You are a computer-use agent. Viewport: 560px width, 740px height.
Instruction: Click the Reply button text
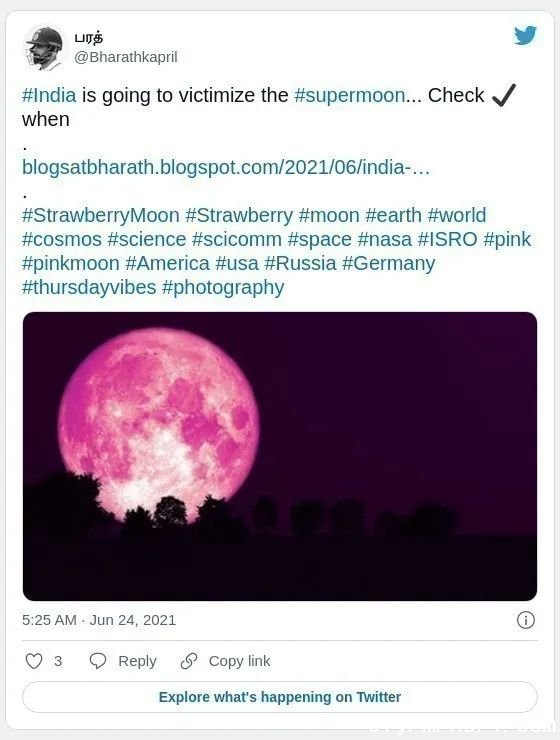click(x=137, y=661)
